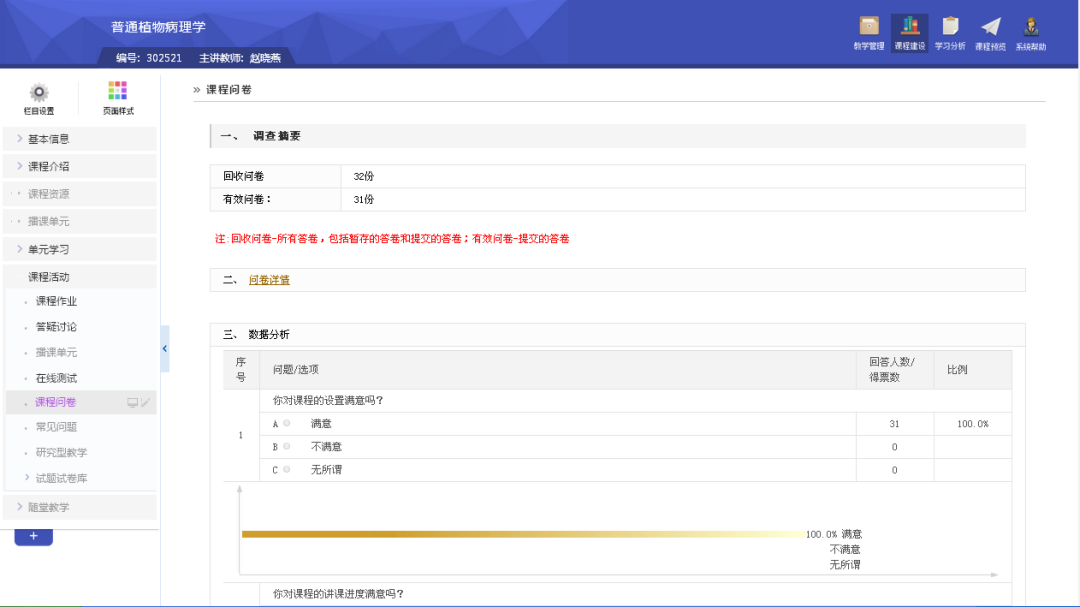
Task: Collapse sidebar with the left arrow handle
Action: (164, 349)
